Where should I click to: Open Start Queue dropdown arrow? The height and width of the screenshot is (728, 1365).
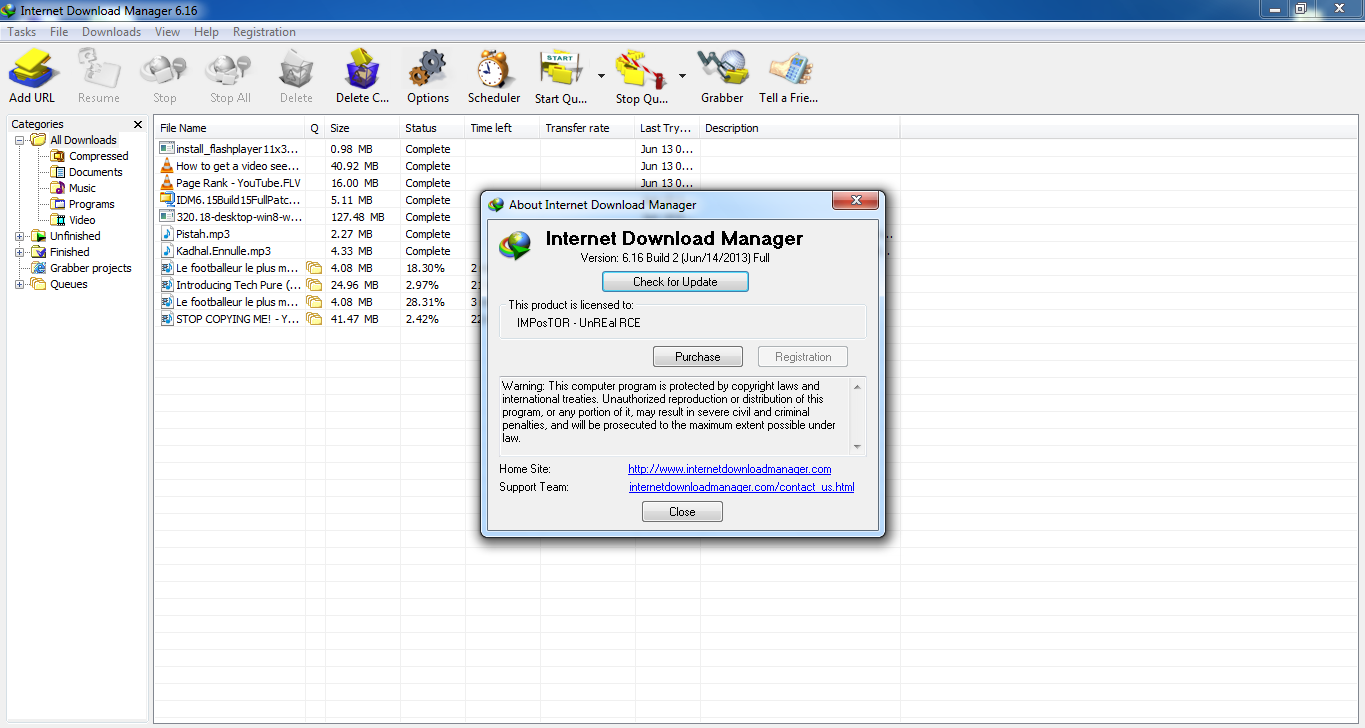(x=601, y=76)
